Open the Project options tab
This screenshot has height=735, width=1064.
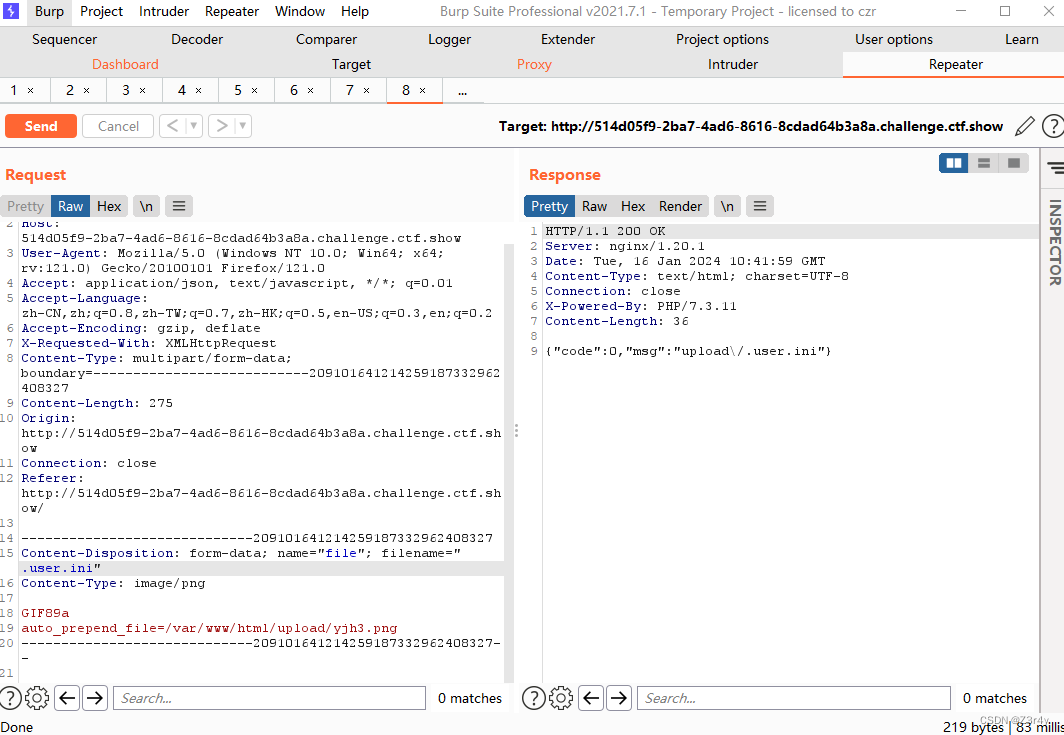[x=723, y=39]
